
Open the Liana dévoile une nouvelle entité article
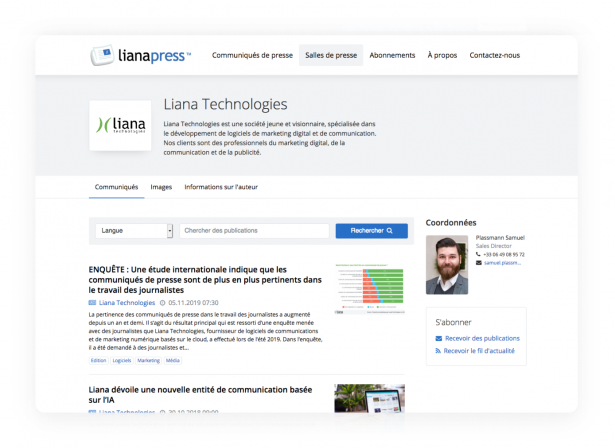click(x=200, y=395)
